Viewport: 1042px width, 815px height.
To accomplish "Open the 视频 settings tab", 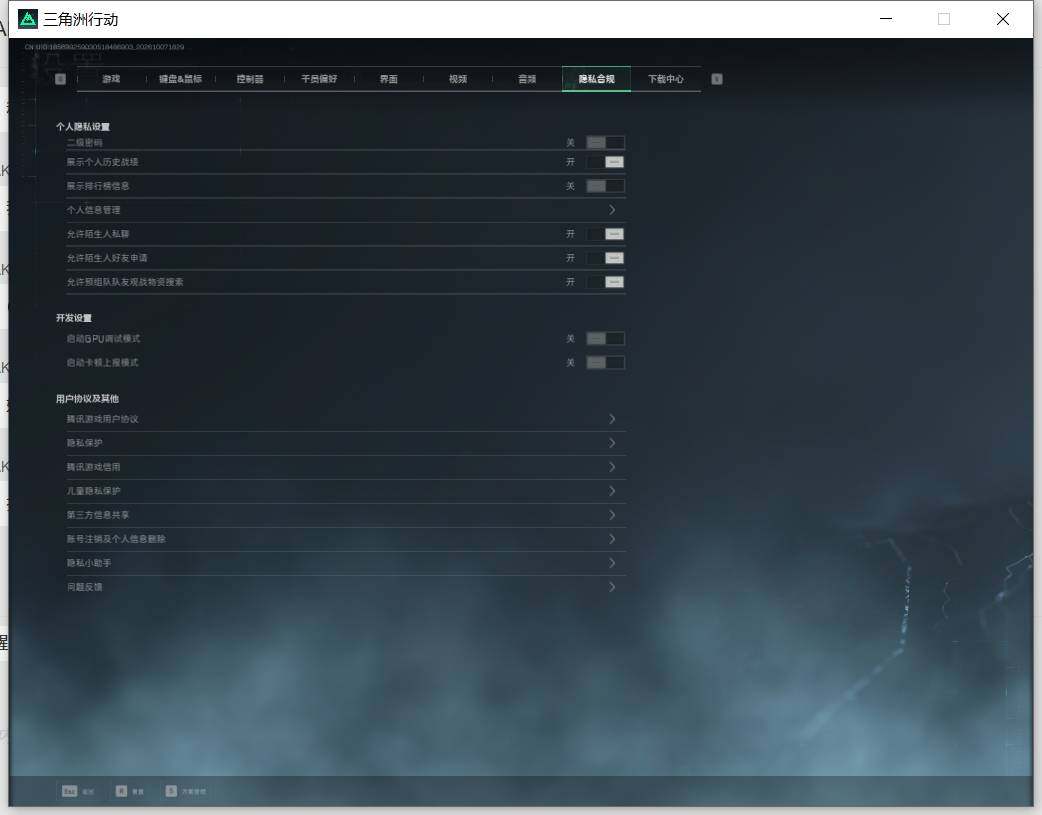I will (458, 79).
